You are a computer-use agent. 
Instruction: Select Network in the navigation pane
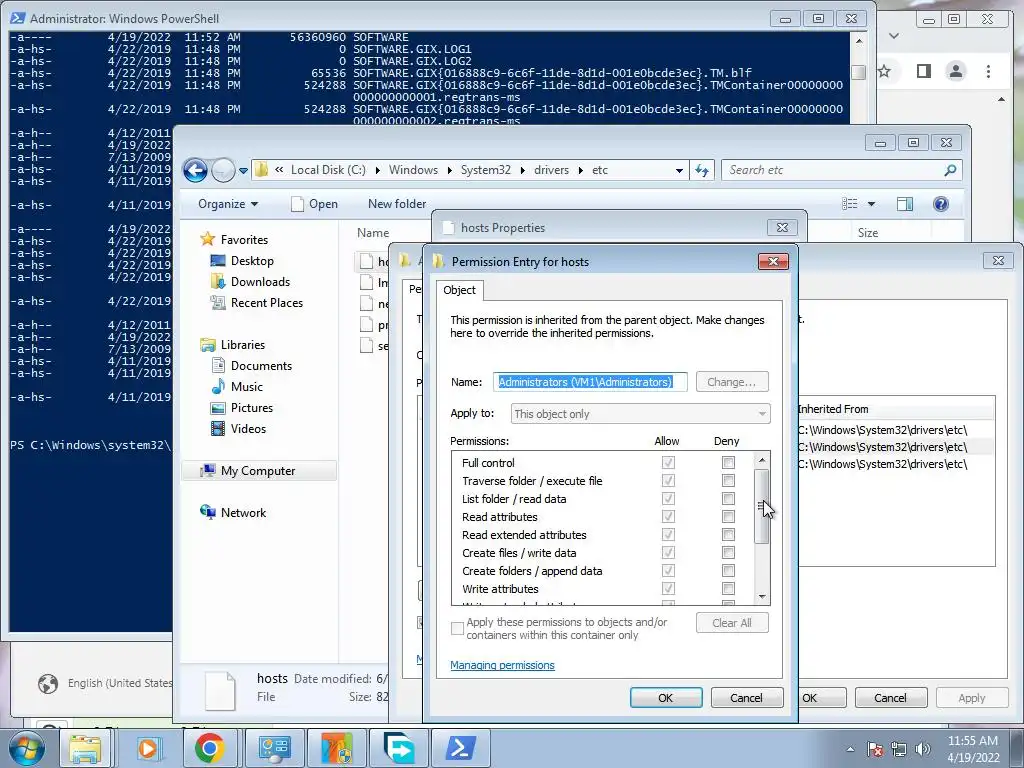[x=243, y=513]
